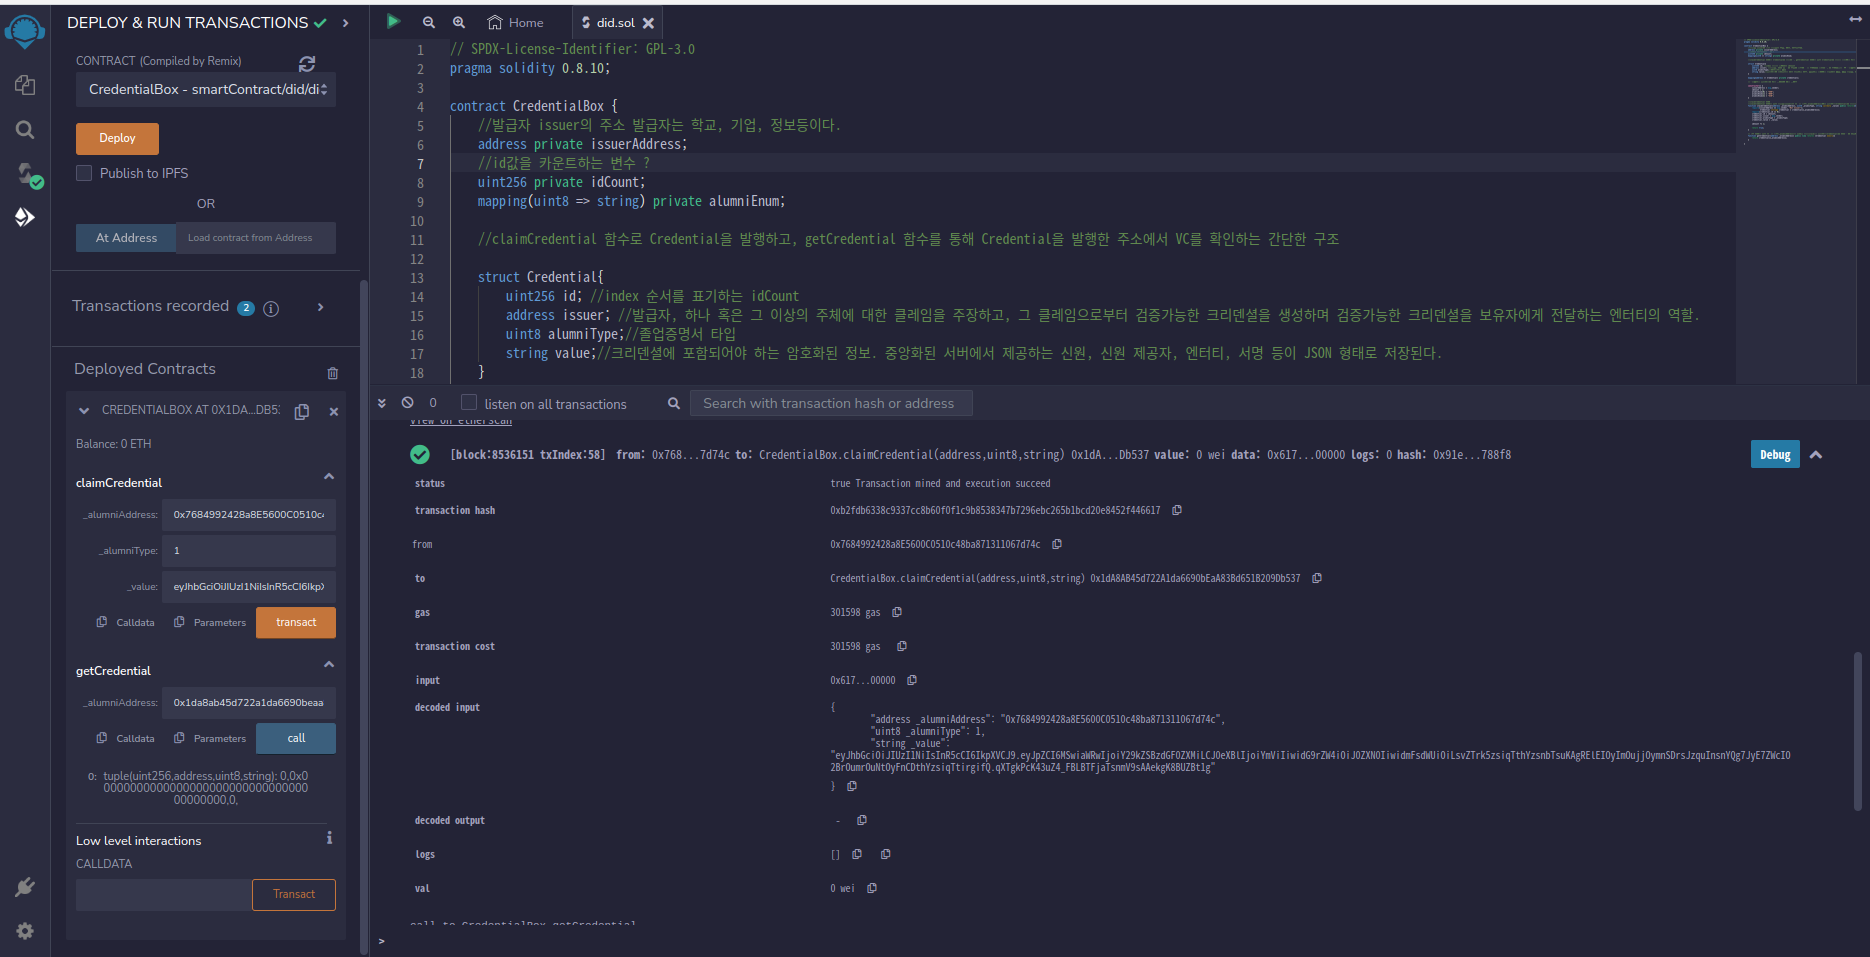Click the terminal search magnifier icon

coord(674,403)
